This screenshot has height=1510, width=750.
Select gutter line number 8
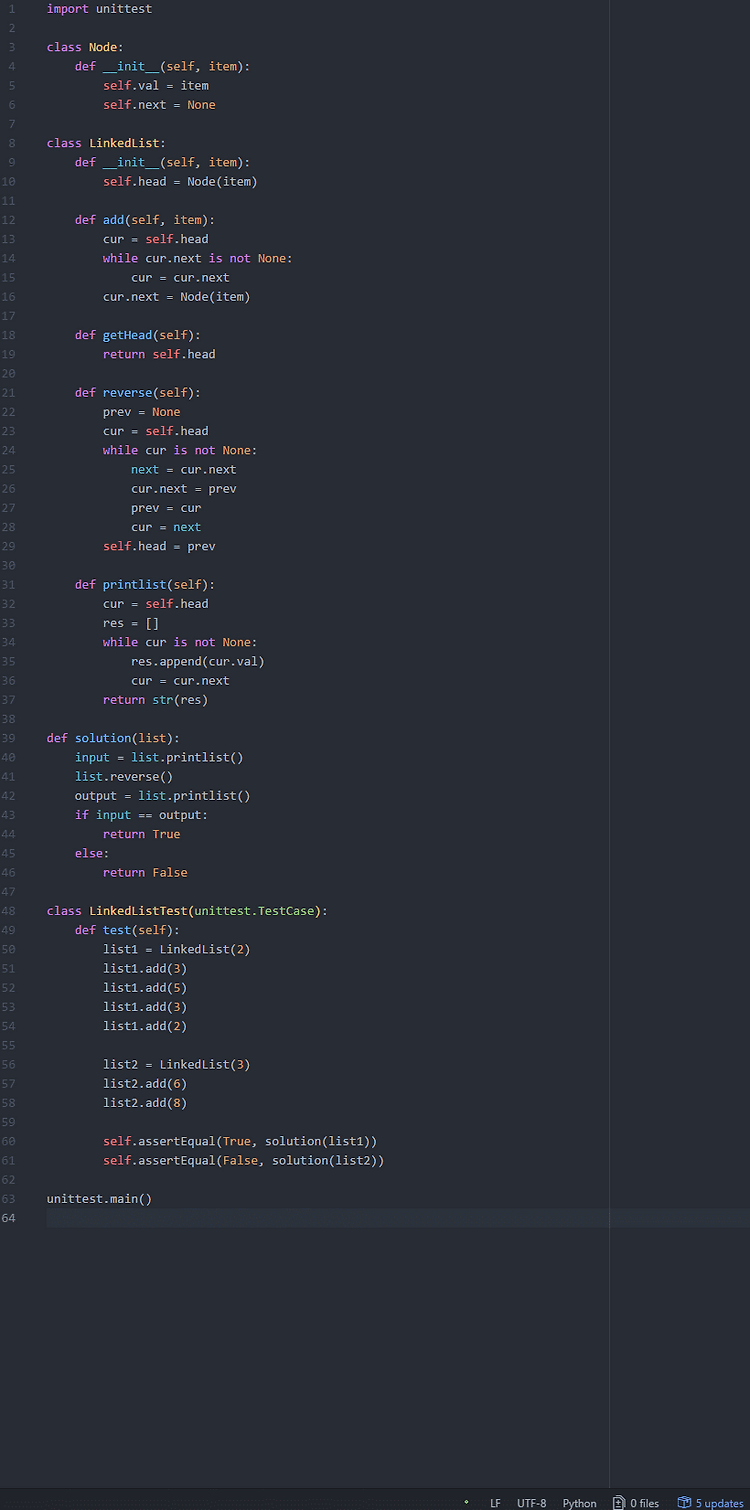[11, 143]
